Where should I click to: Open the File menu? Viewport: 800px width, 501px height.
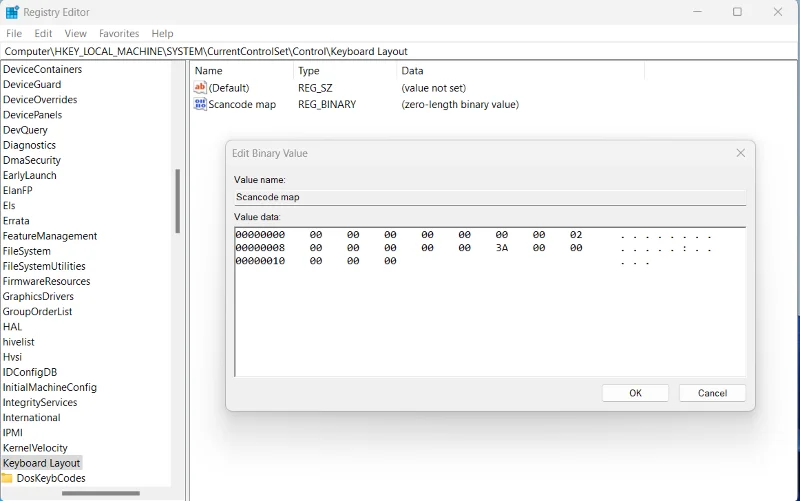[14, 33]
